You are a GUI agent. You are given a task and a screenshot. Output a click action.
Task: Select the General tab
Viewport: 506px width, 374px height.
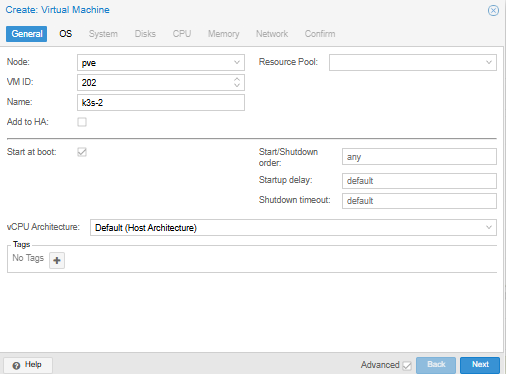[27, 34]
